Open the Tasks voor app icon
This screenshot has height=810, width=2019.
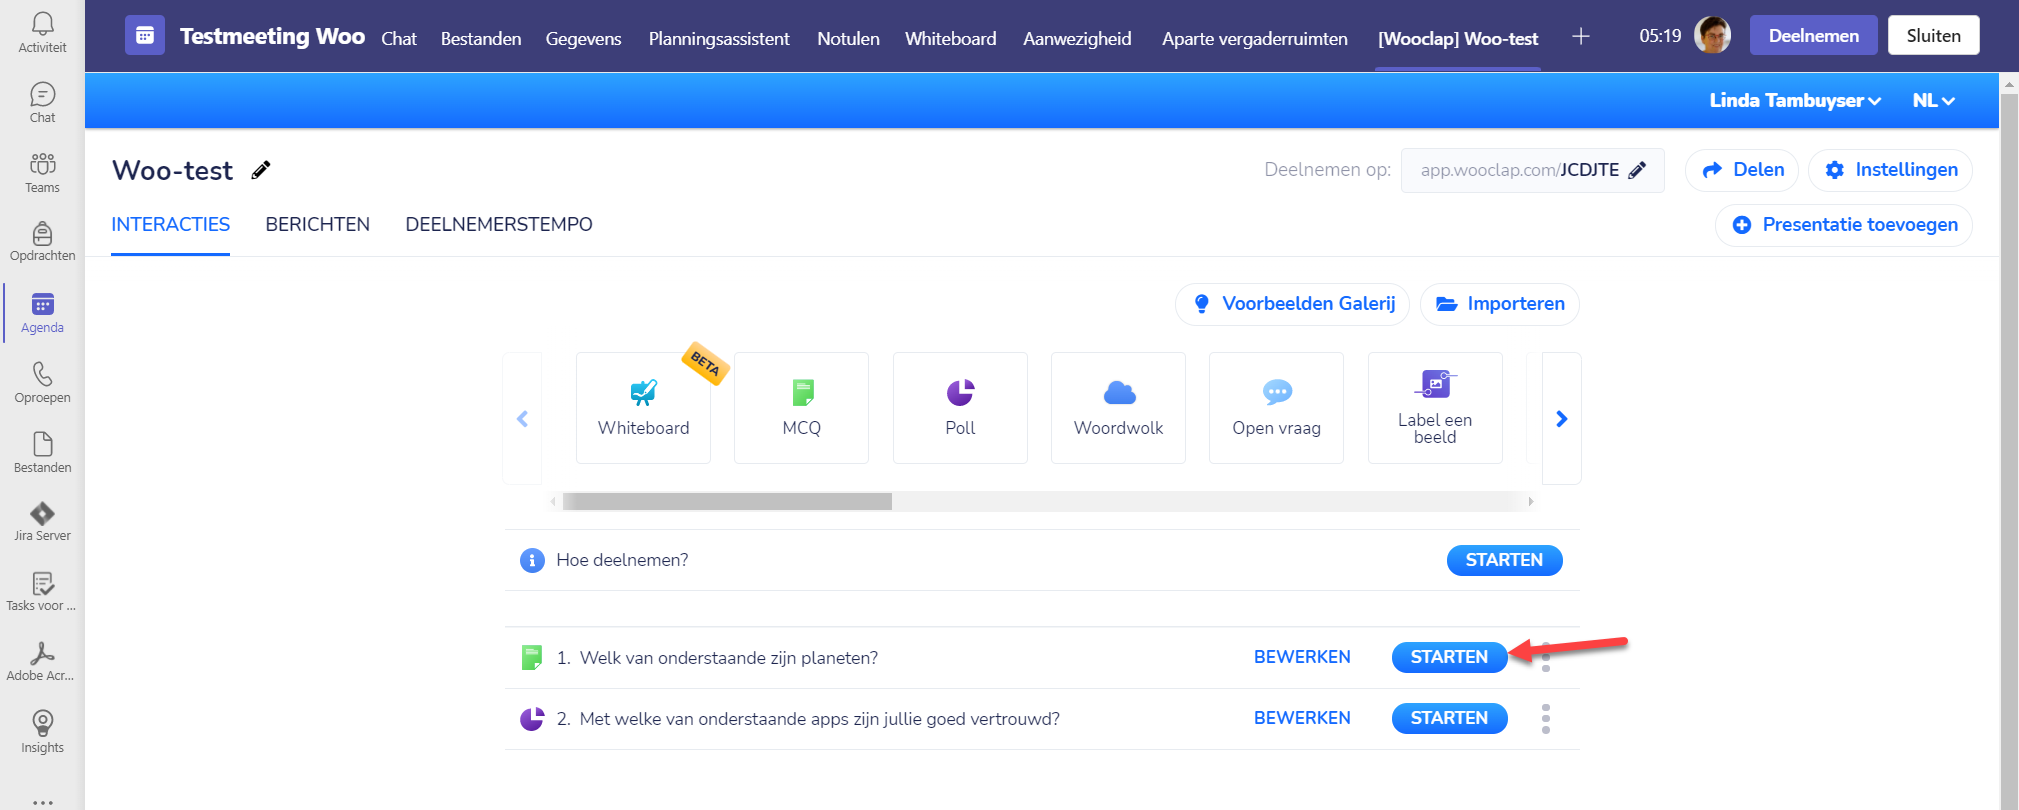click(42, 592)
